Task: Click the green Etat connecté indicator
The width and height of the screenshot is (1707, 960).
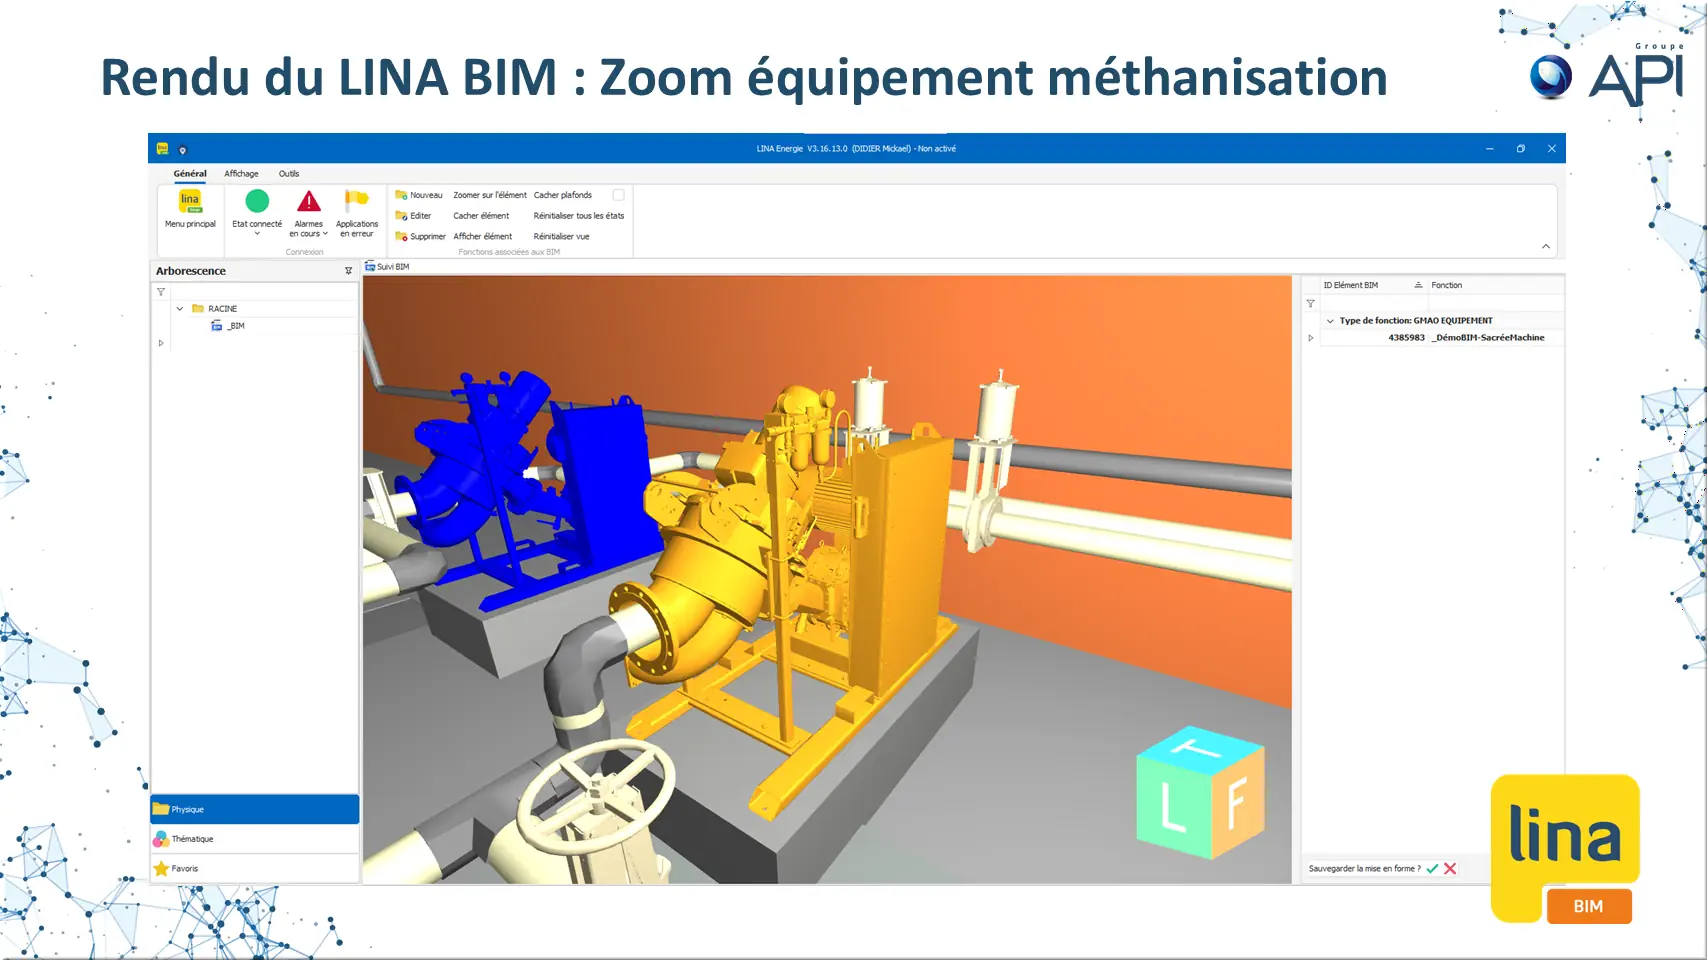Action: click(257, 201)
